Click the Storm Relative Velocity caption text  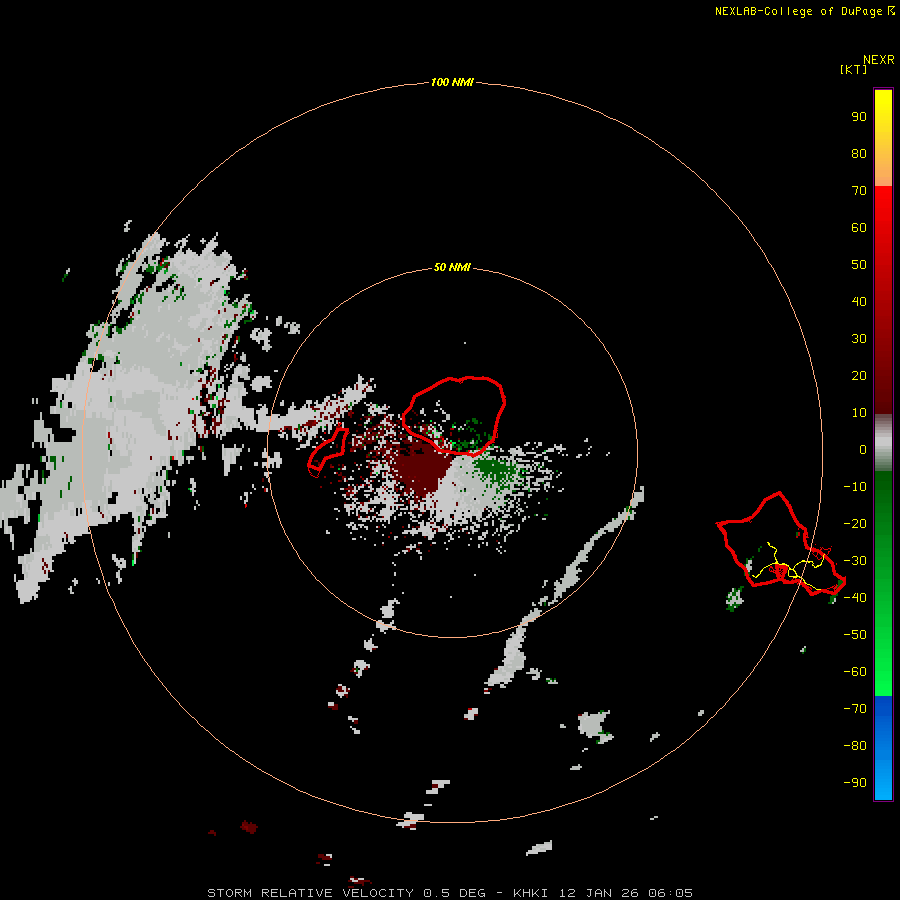[x=449, y=893]
